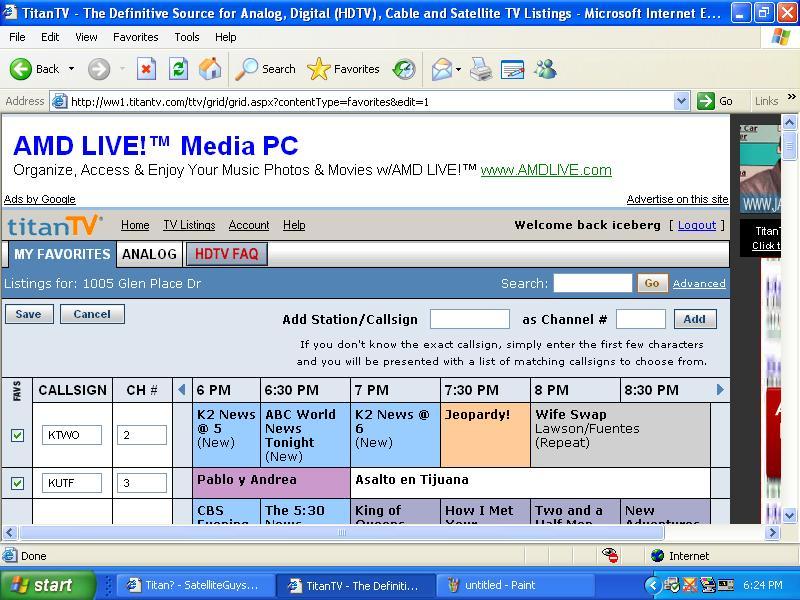800x600 pixels.
Task: Open the View menu
Action: tap(86, 37)
